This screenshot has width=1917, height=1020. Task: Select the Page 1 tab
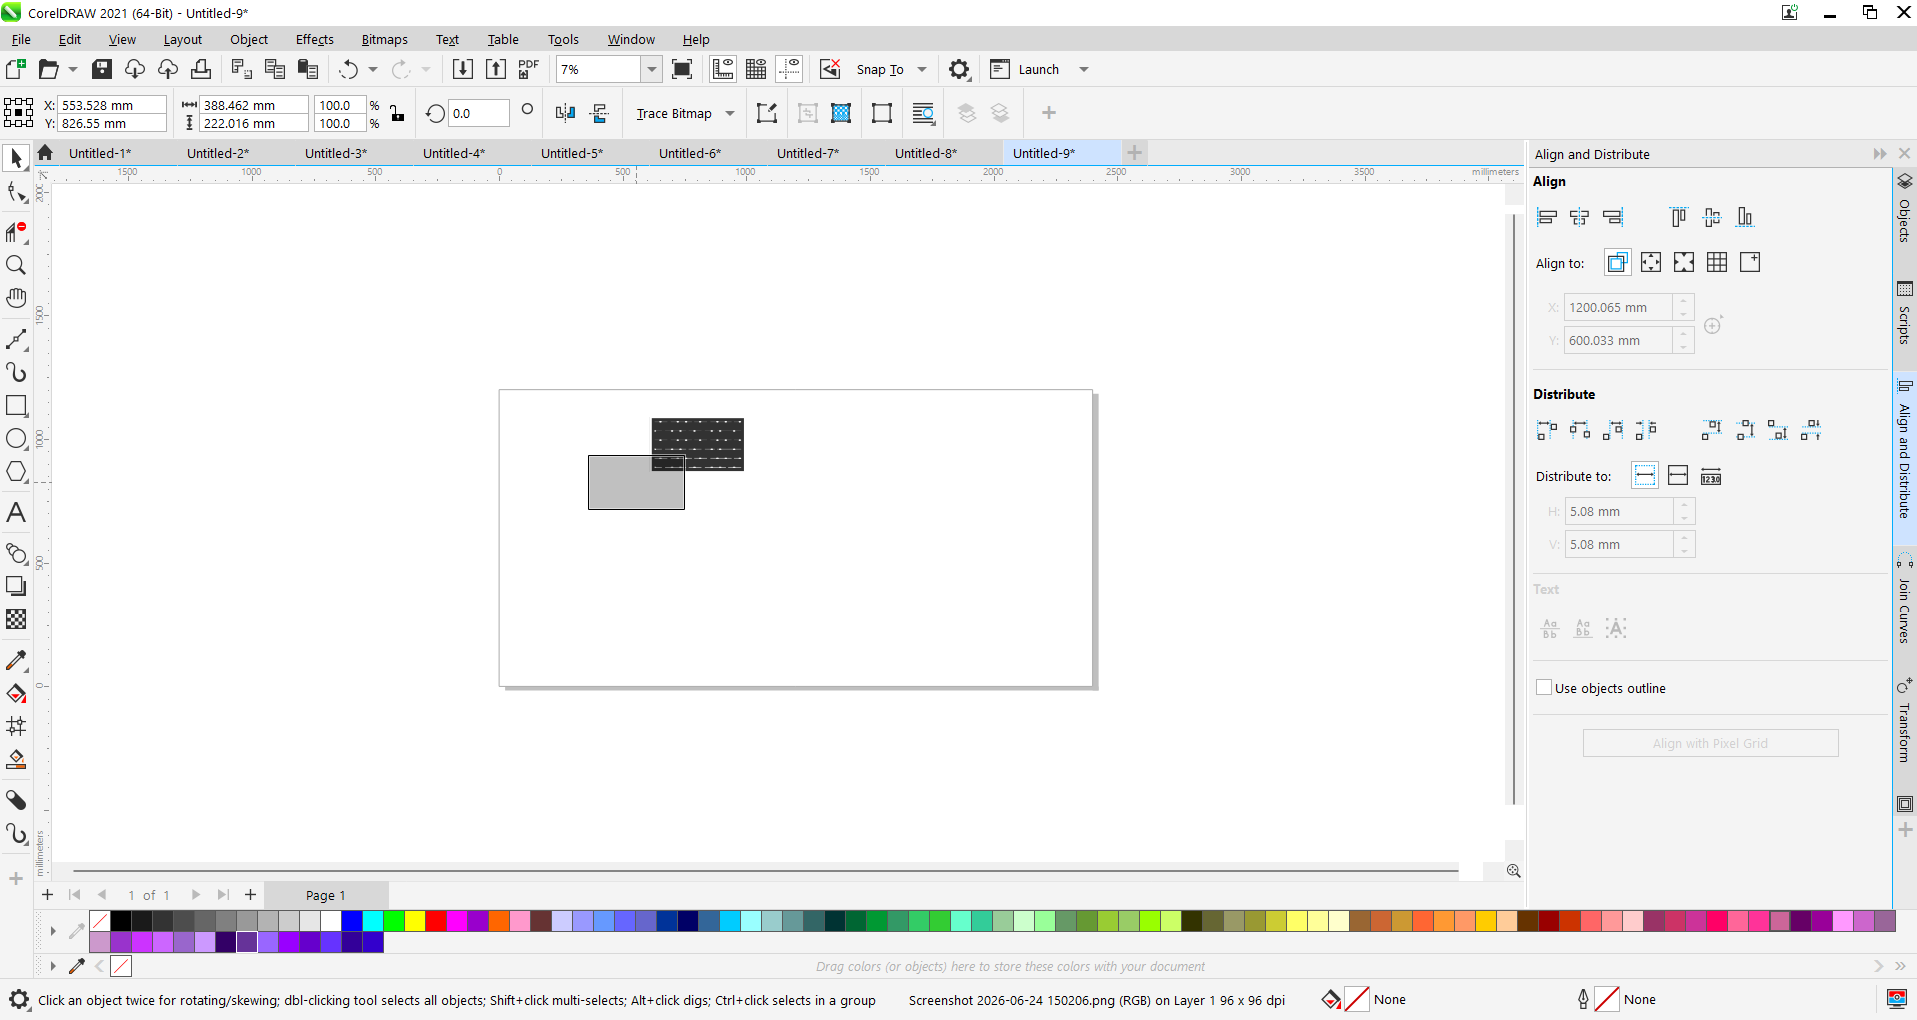[x=326, y=895]
